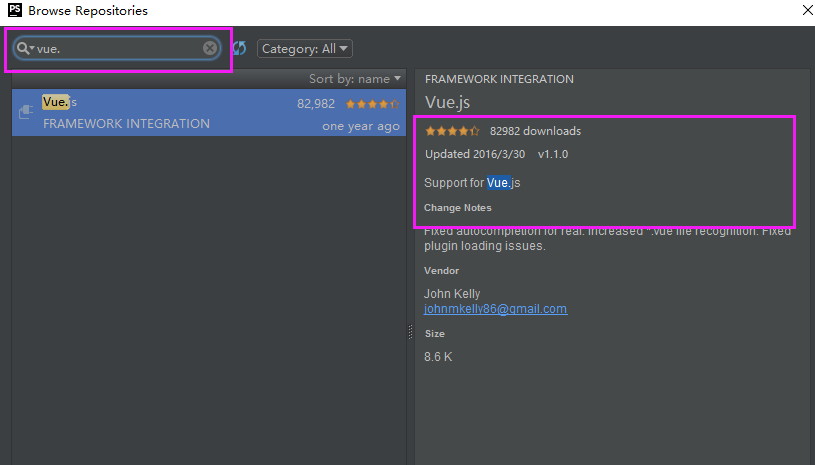Click the '82982 downloads' text
This screenshot has height=465, width=815.
point(535,131)
